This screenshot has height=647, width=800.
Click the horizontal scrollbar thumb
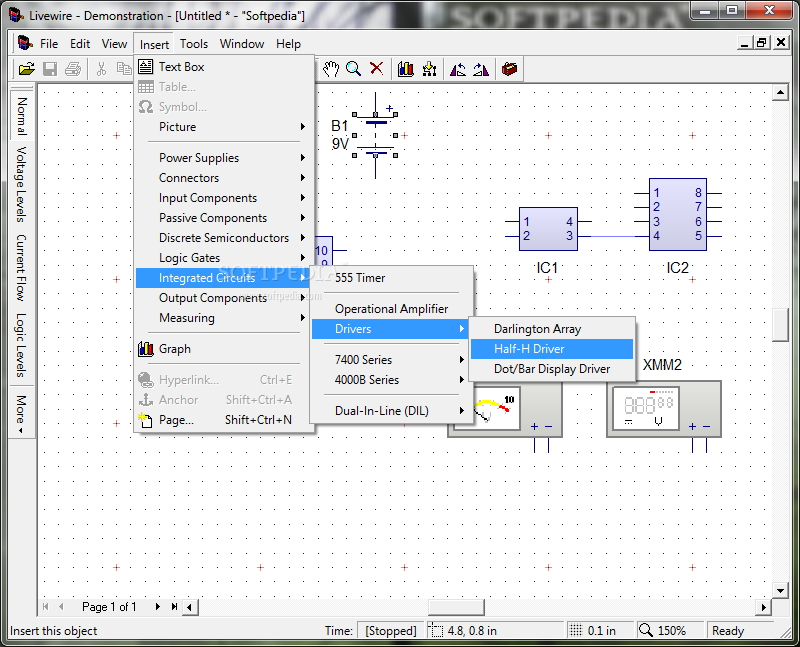coord(456,607)
